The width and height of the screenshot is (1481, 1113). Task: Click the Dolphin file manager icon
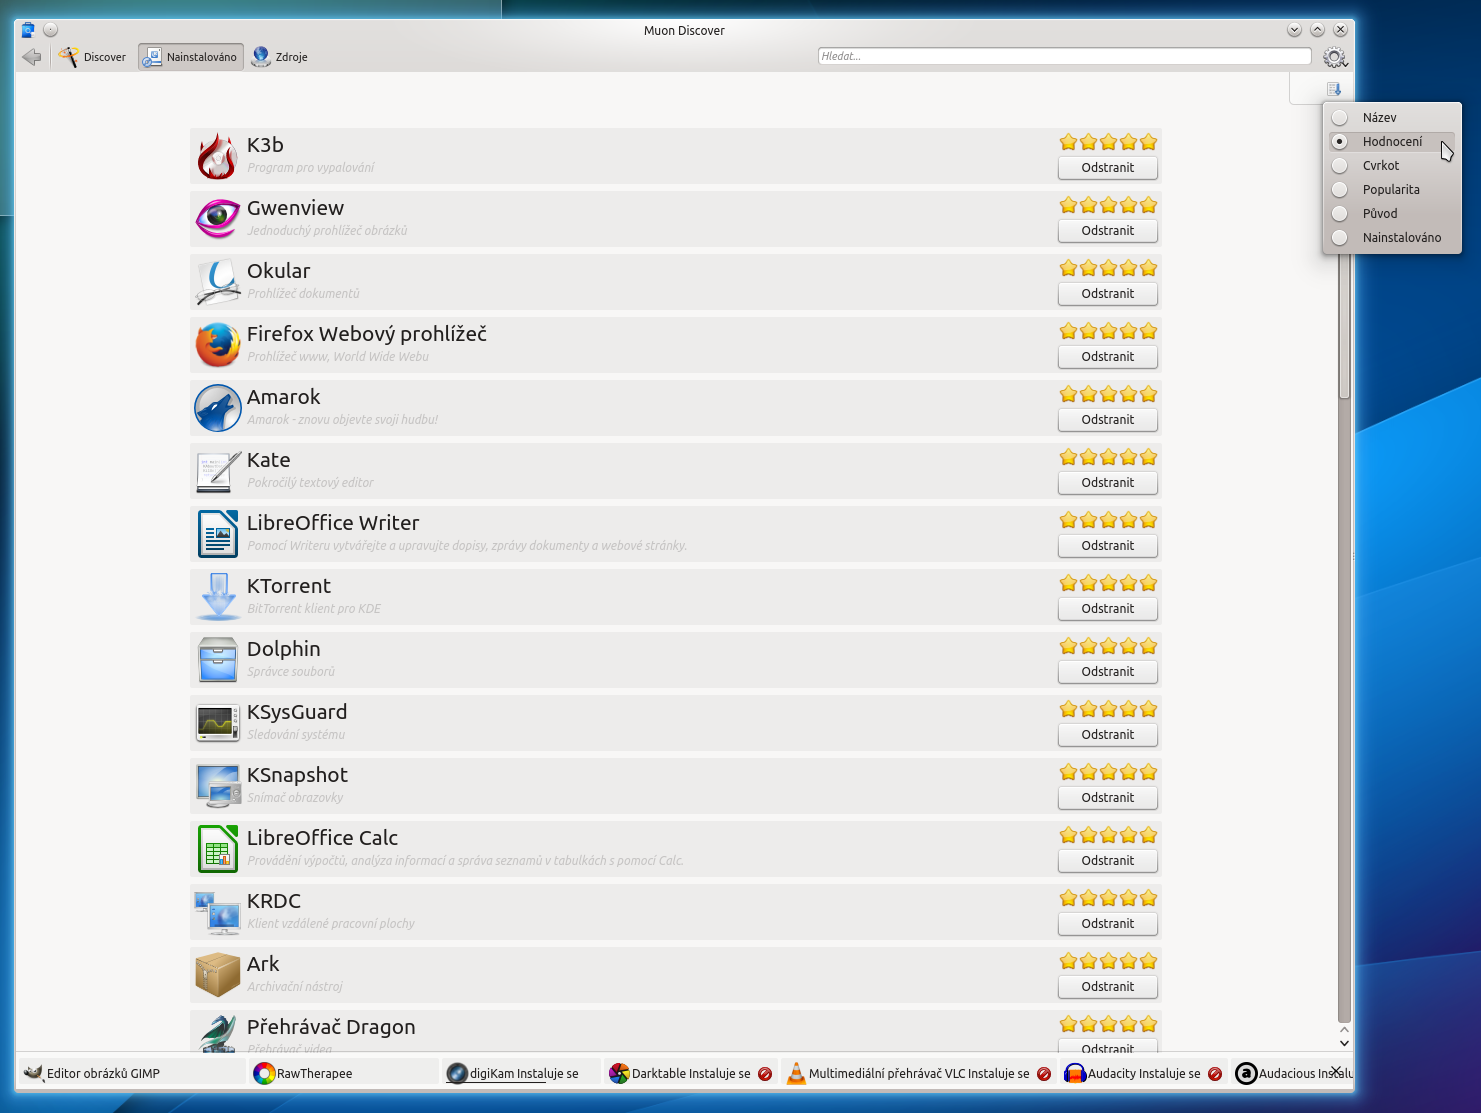(217, 660)
